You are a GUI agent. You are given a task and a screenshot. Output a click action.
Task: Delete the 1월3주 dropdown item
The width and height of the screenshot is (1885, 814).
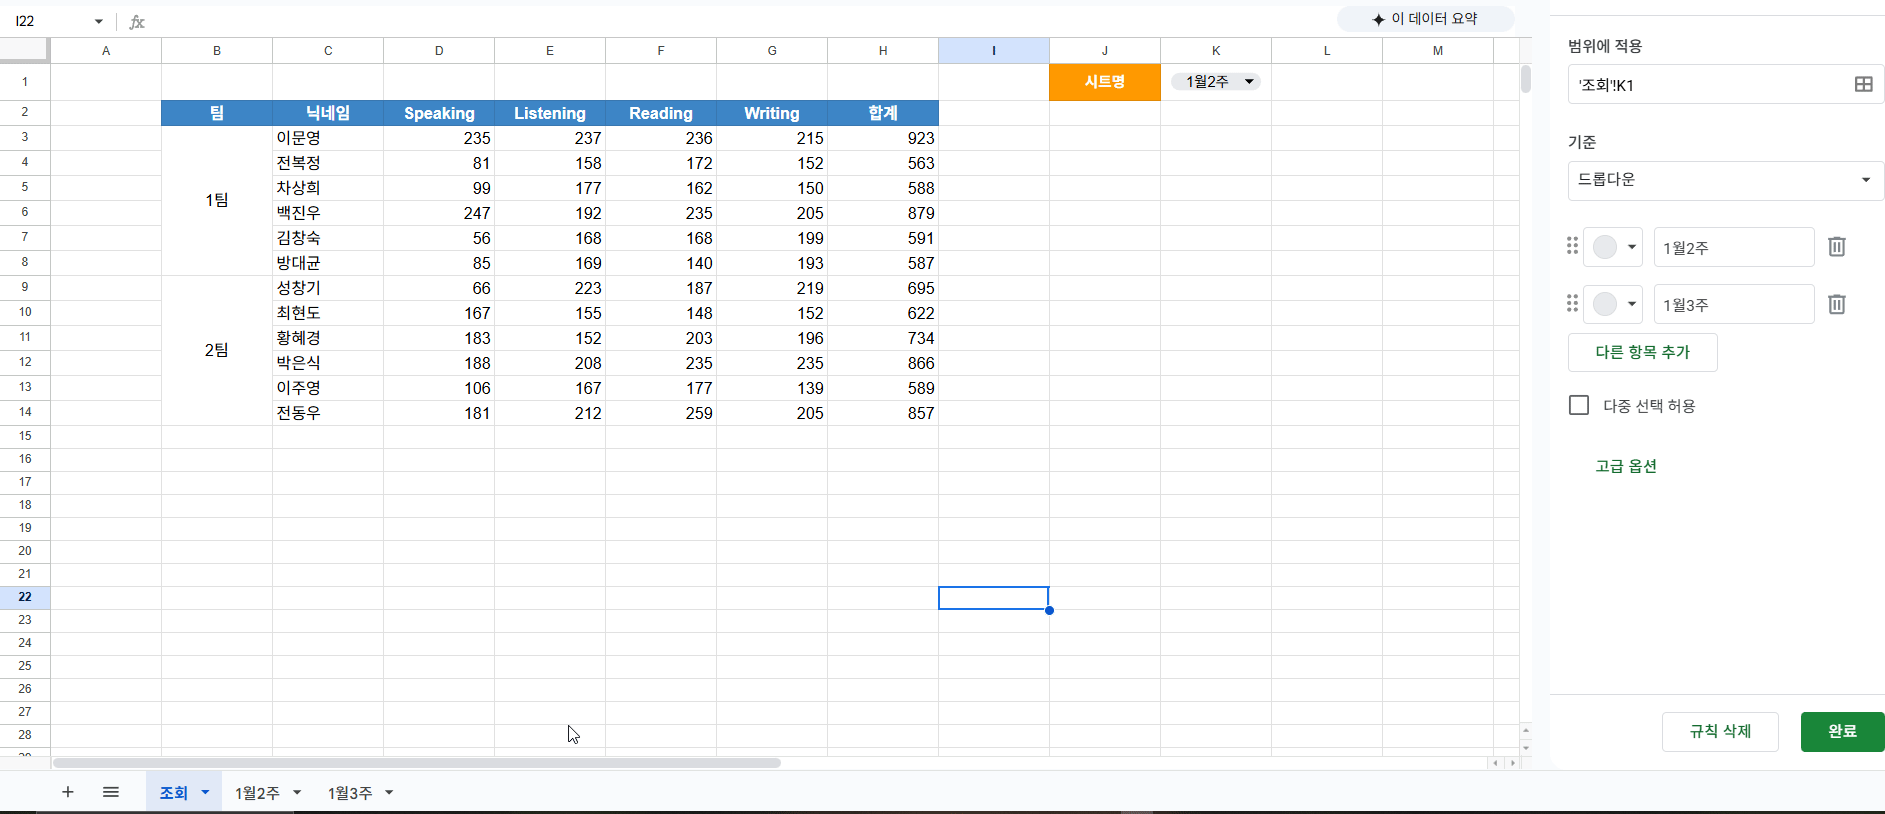[1836, 304]
